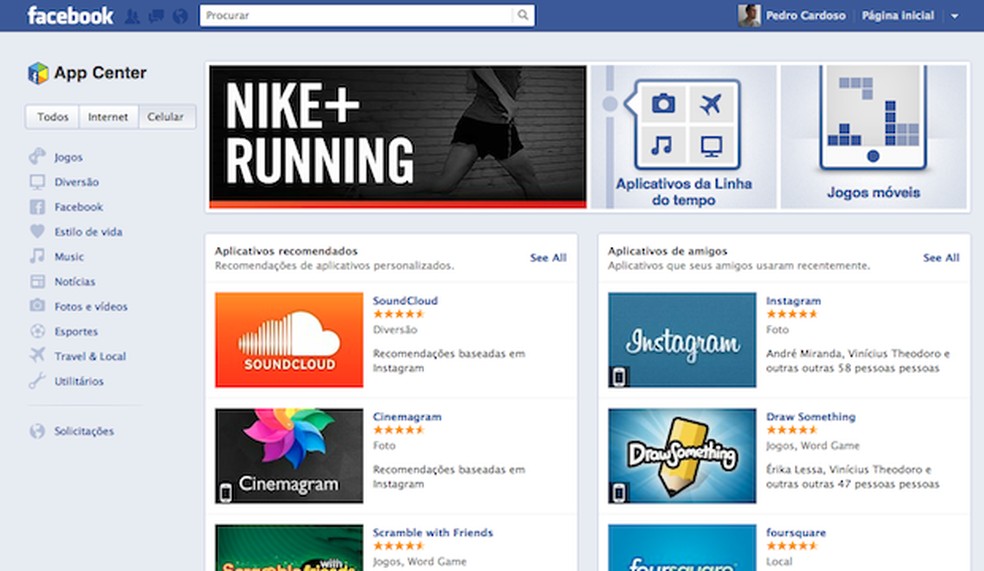
Task: Click Cinemagram app thumbnail
Action: point(289,456)
